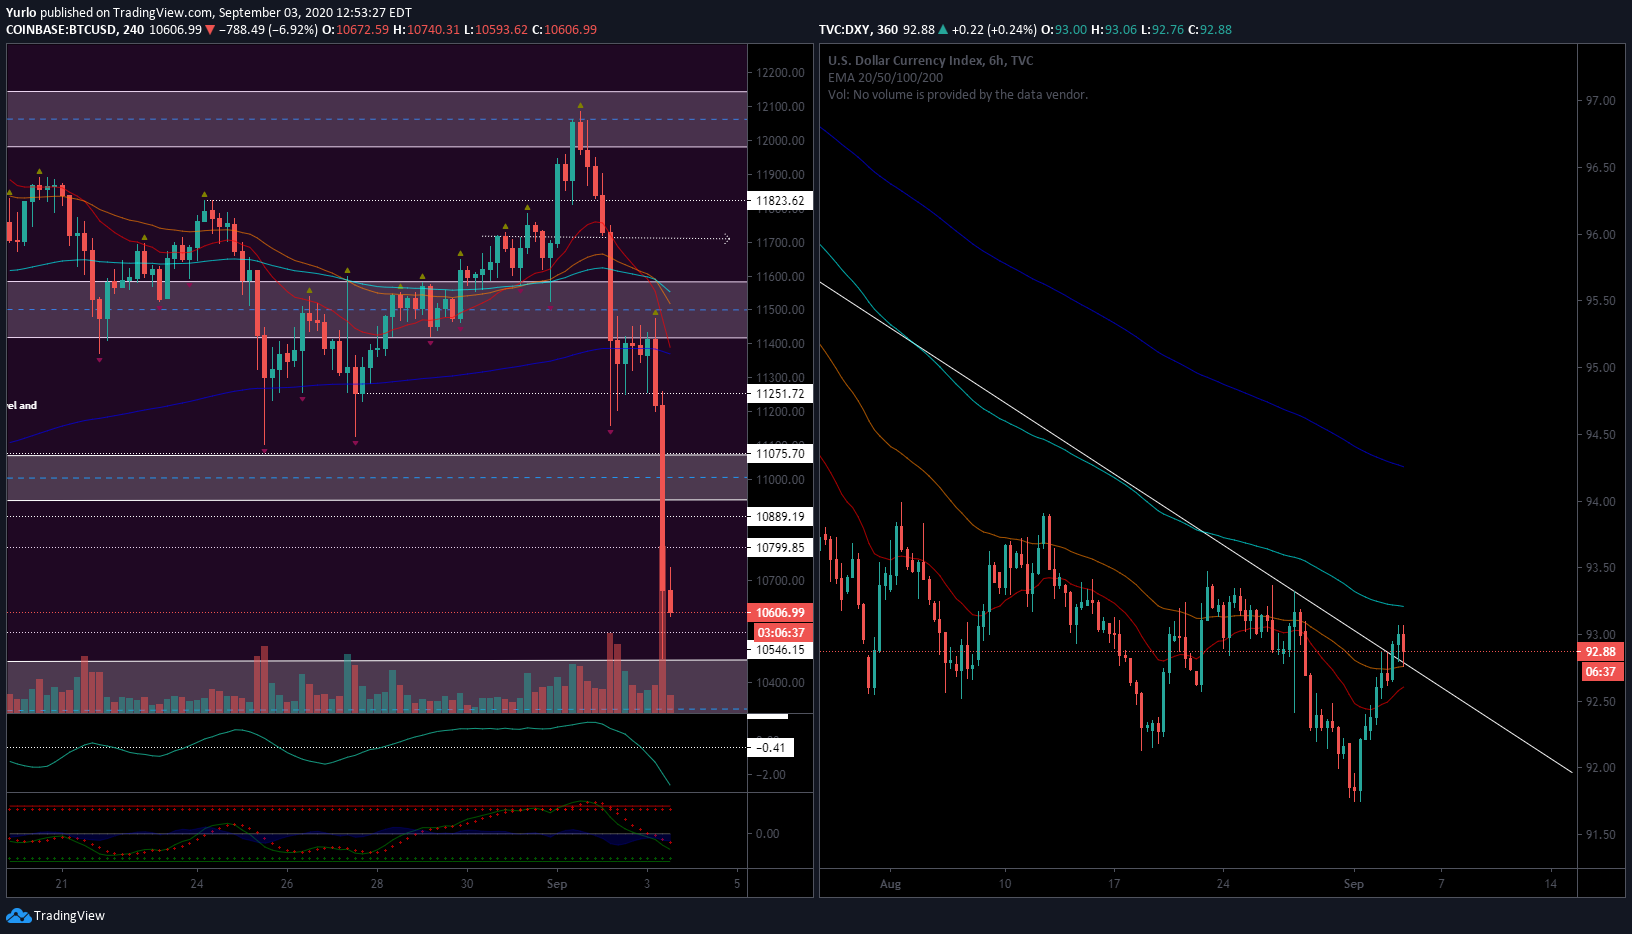
Task: Click the 5 date on BTC time axis
Action: point(737,883)
